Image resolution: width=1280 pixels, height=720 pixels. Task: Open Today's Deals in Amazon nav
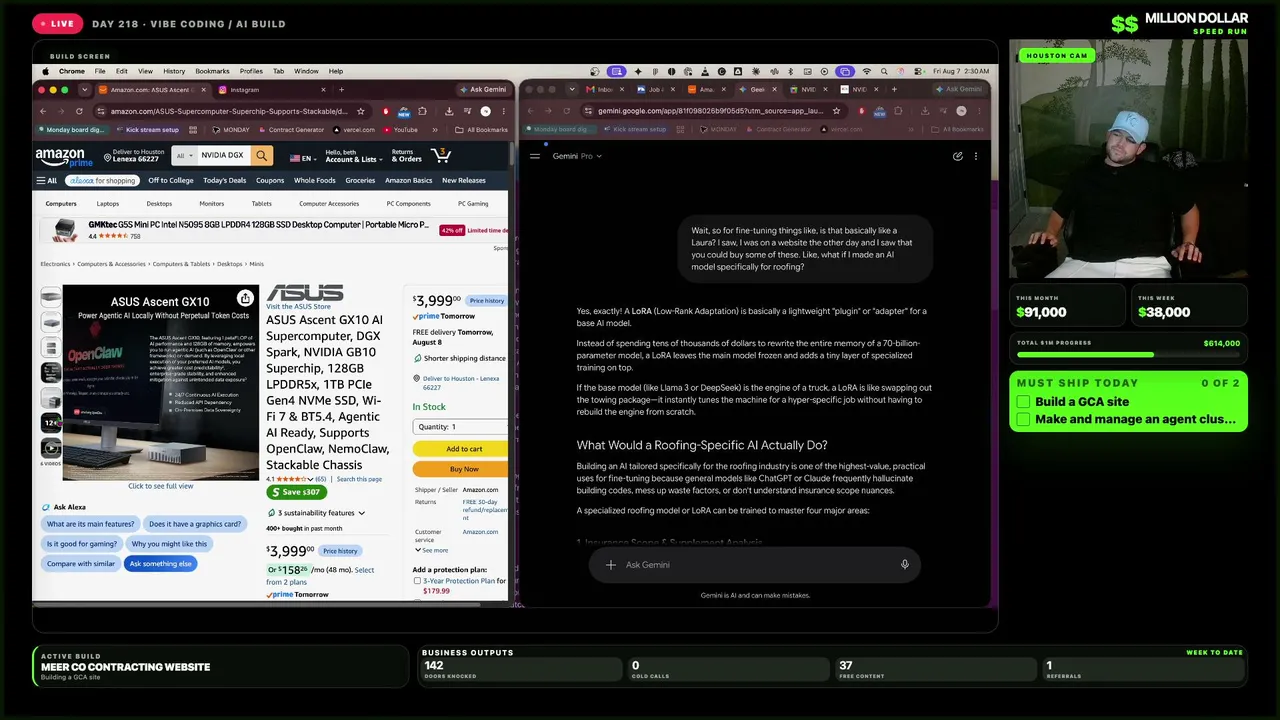coord(224,181)
